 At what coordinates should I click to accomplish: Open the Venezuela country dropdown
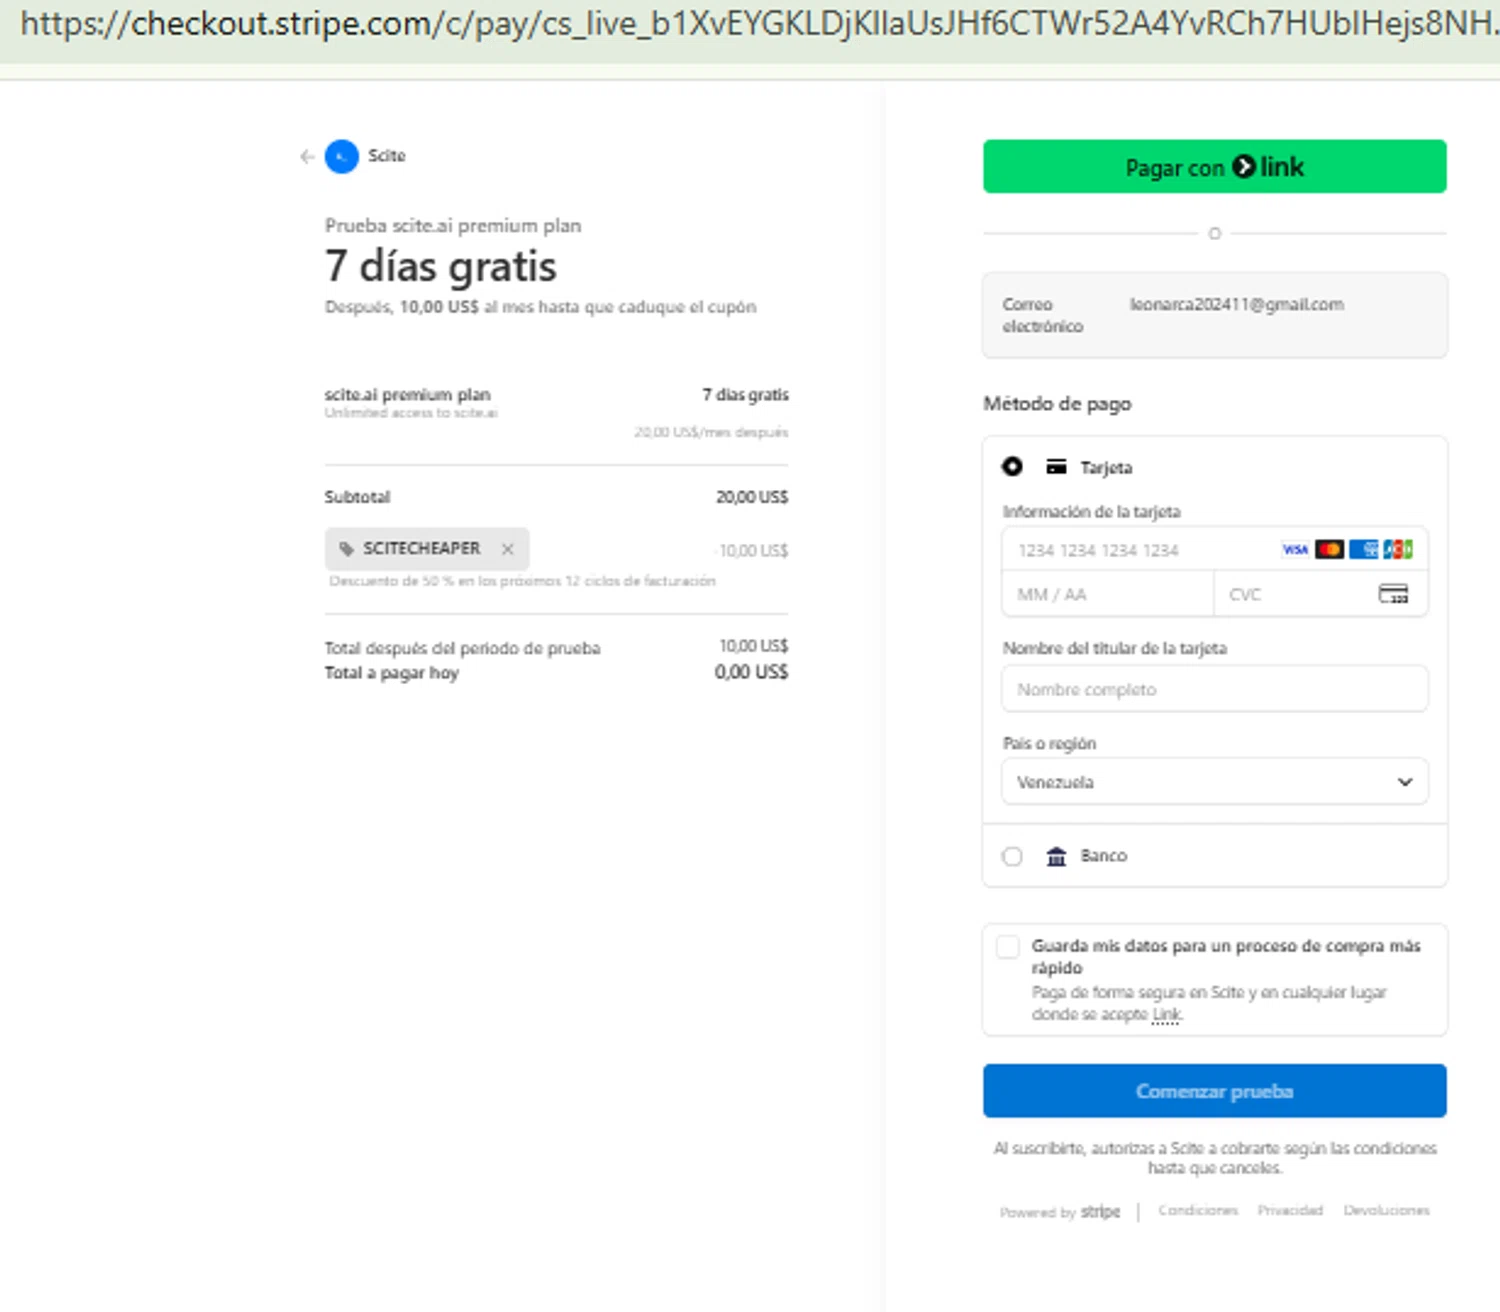1214,782
